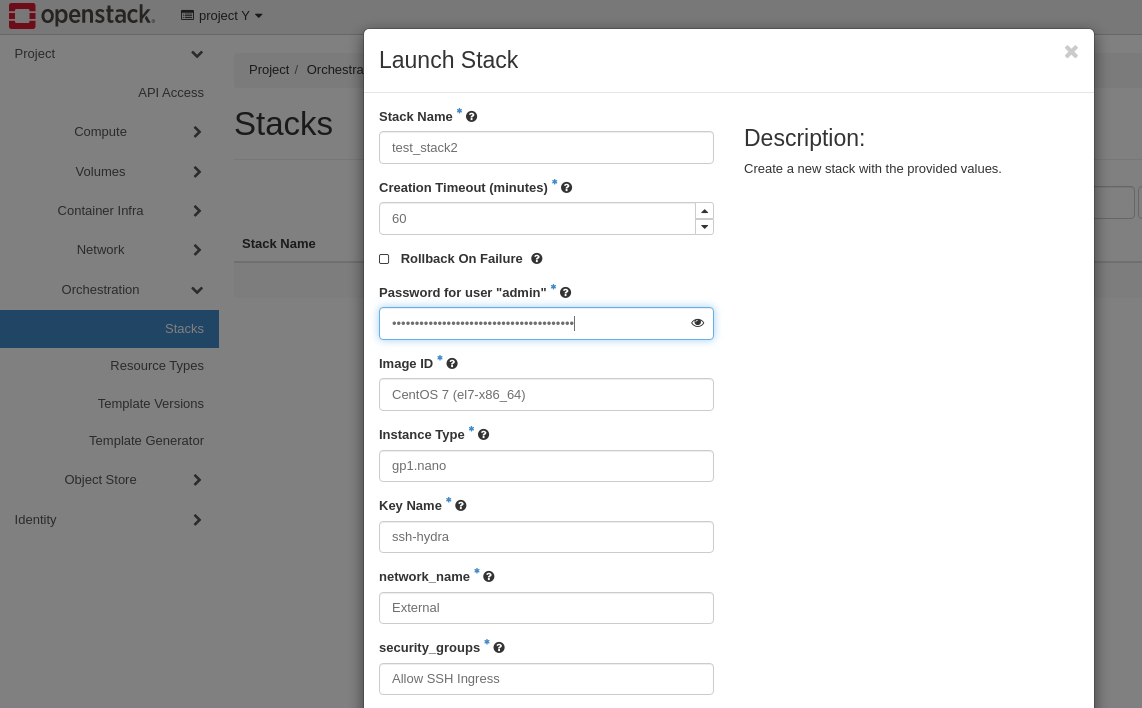Viewport: 1142px width, 708px height.
Task: Close the Launch Stack dialog
Action: pyautogui.click(x=1071, y=52)
